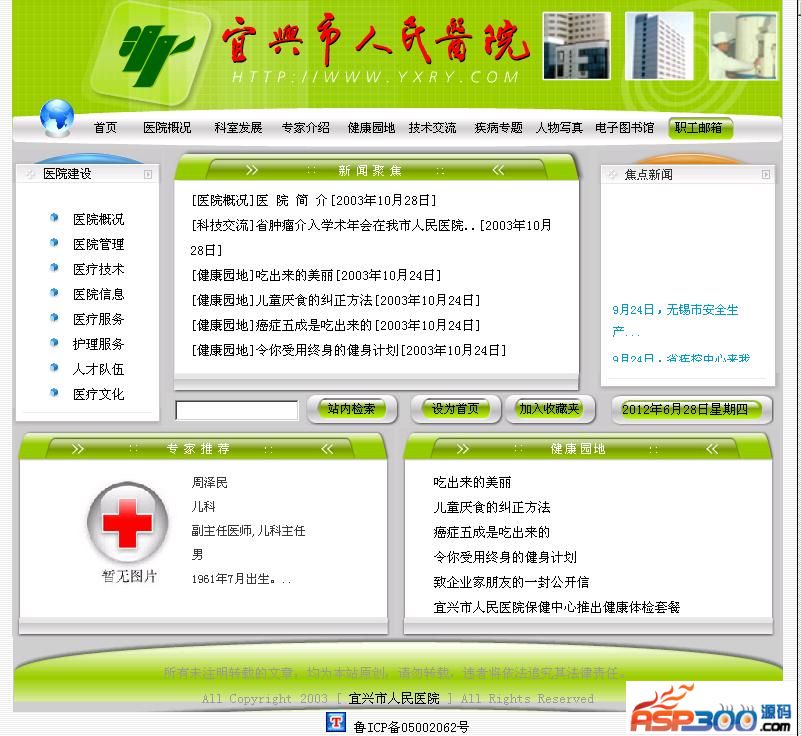Open sidebar link 人才队伍
This screenshot has width=801, height=736.
click(99, 369)
